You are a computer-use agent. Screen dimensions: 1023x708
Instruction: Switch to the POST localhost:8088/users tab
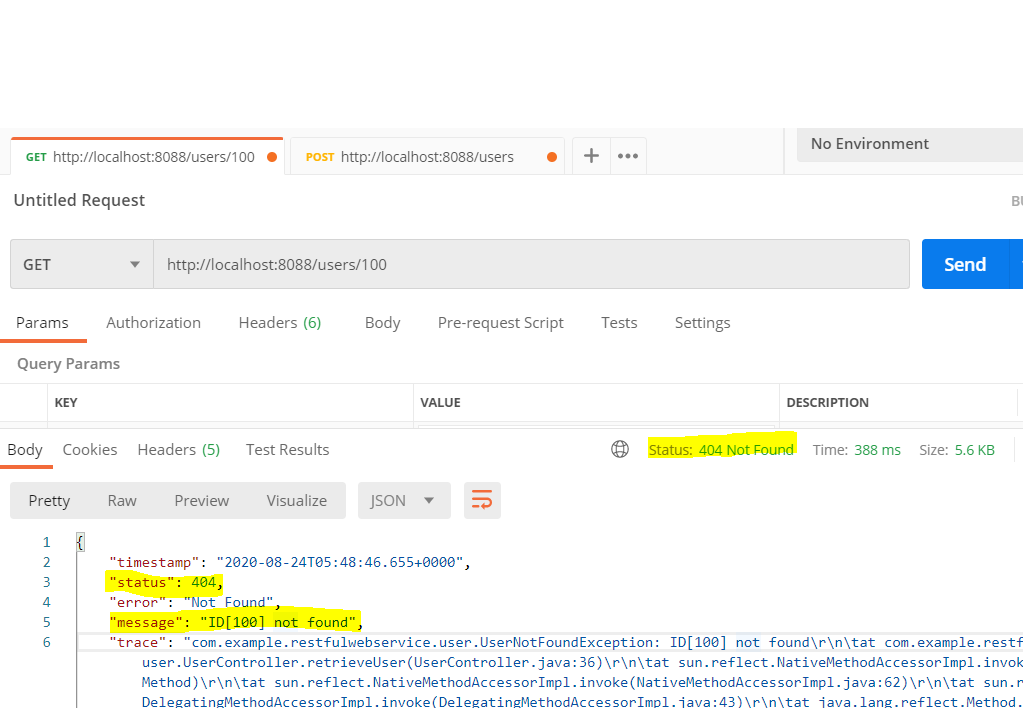[427, 157]
